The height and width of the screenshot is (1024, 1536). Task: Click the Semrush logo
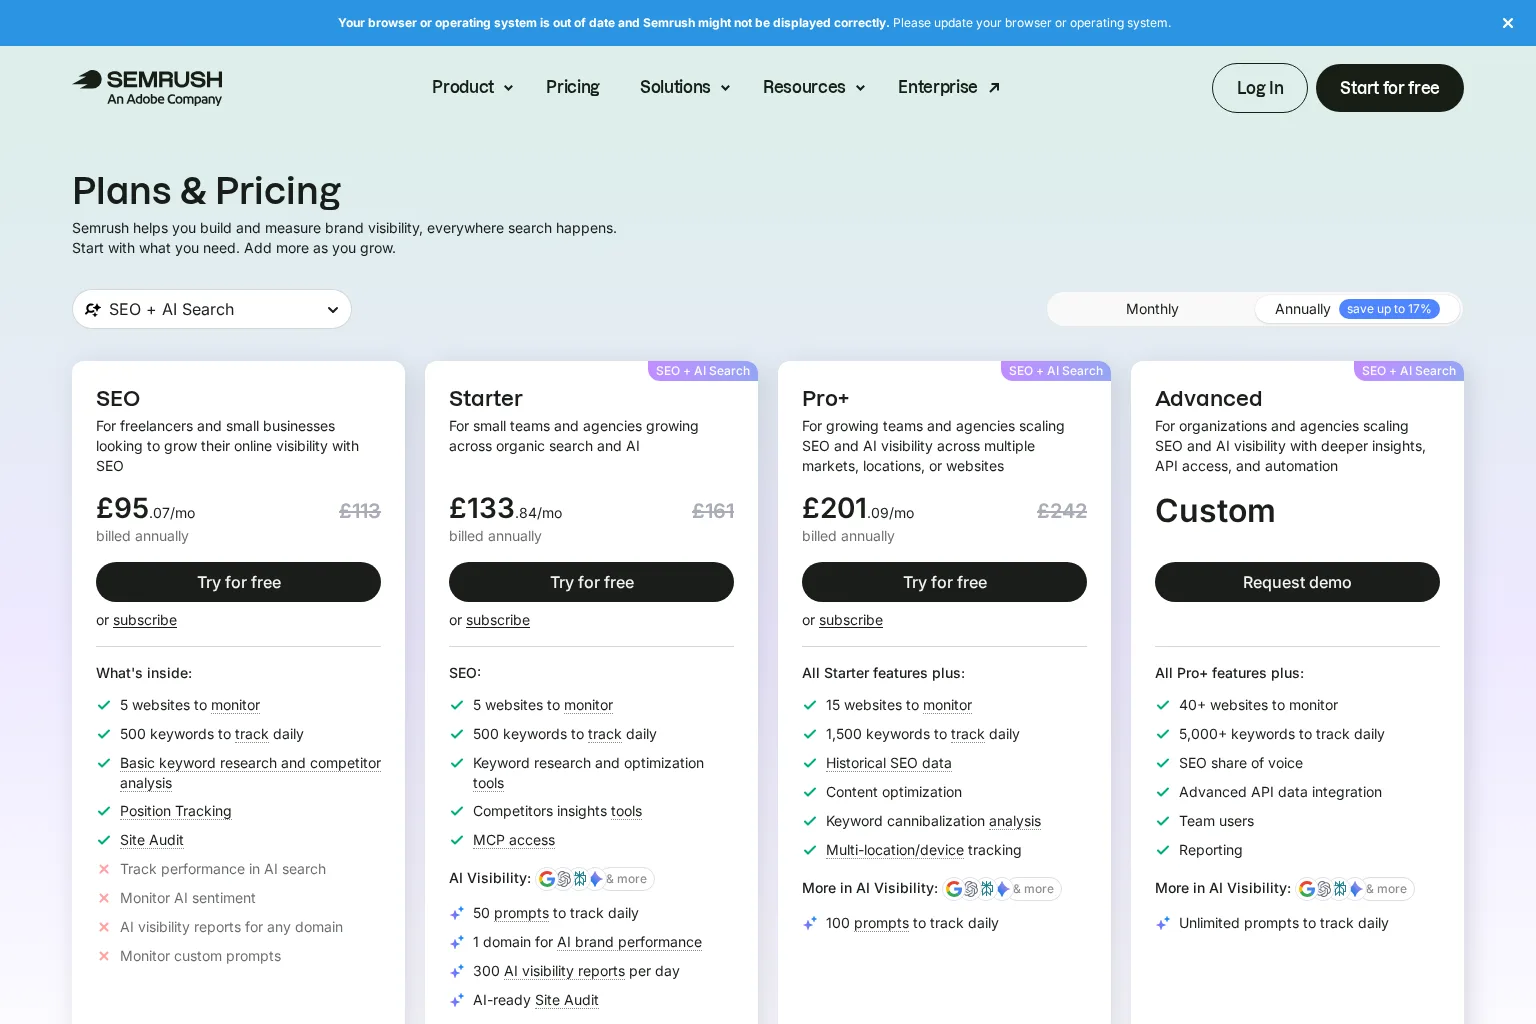coord(147,87)
